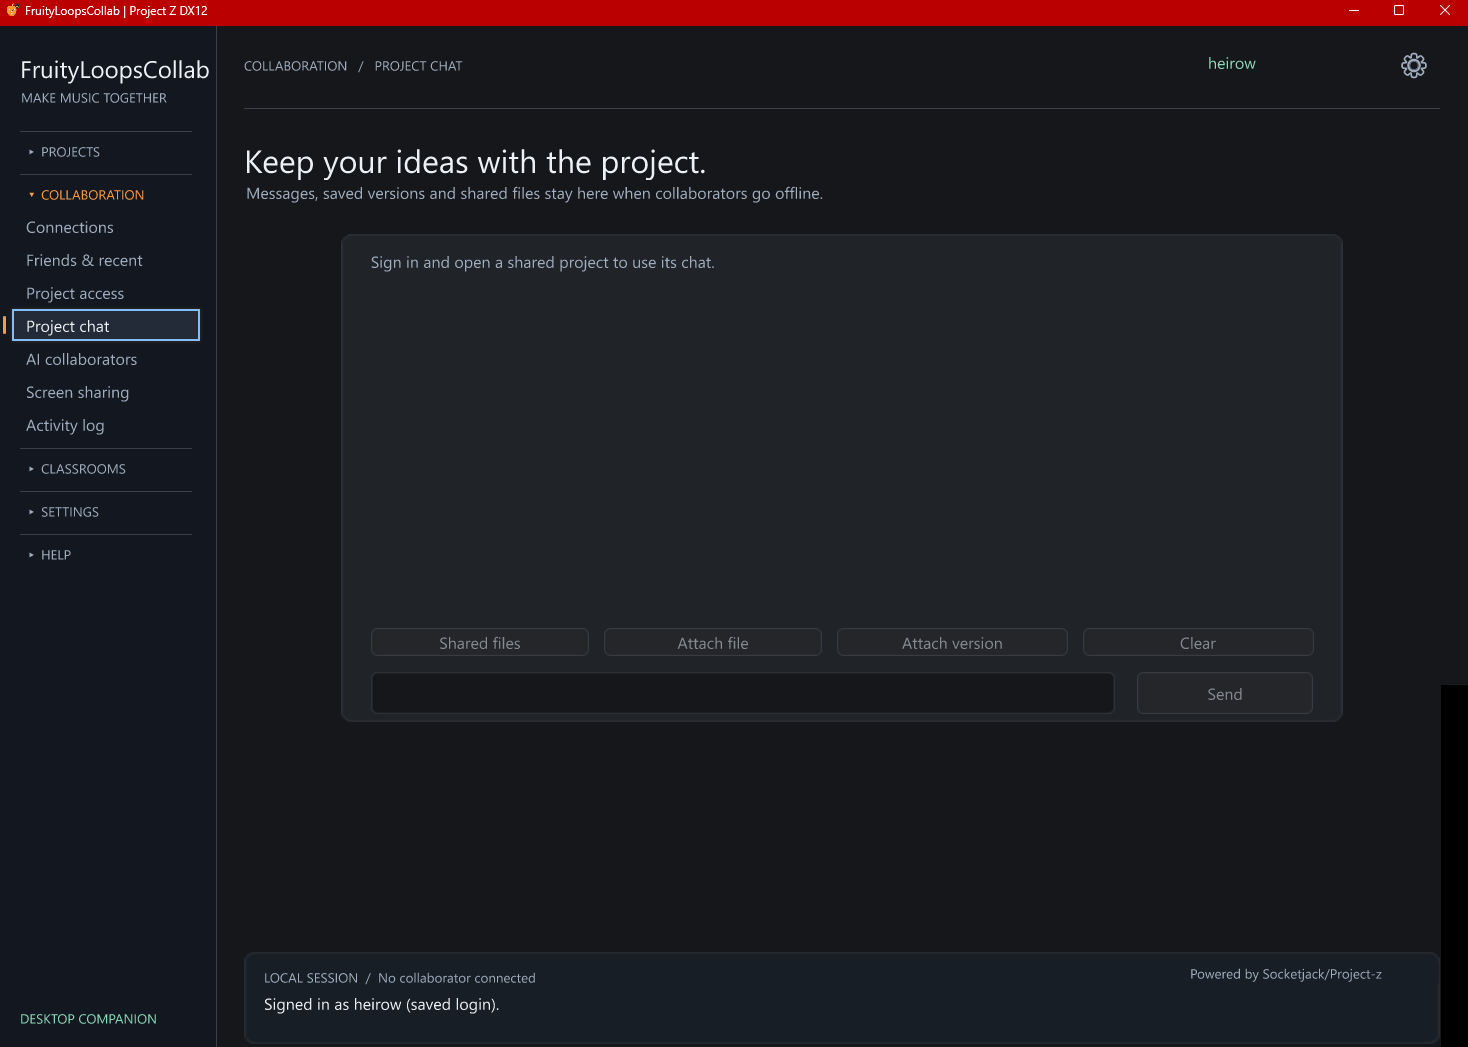Click the Shared files button
The width and height of the screenshot is (1468, 1047).
click(480, 643)
